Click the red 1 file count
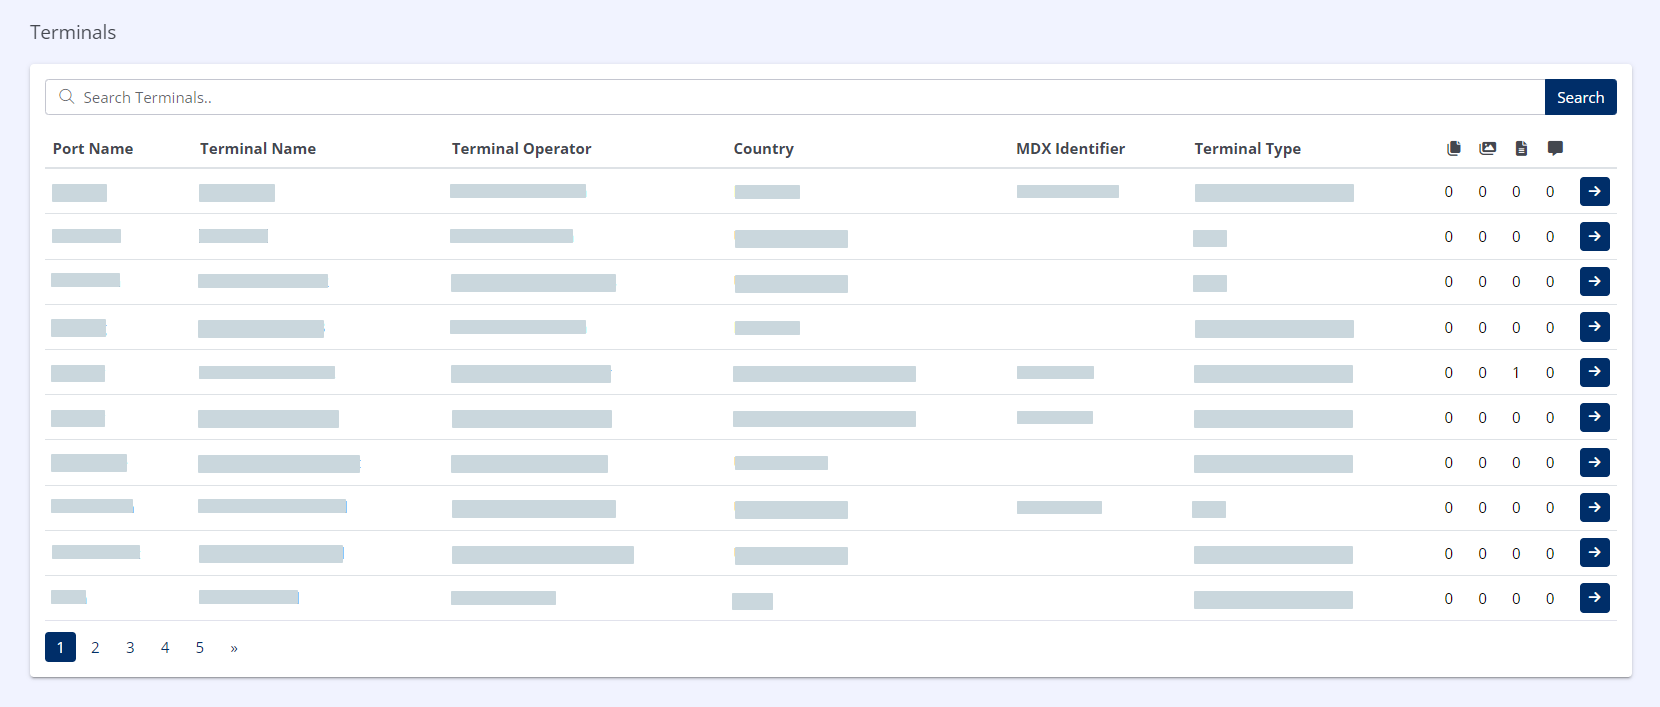This screenshot has height=707, width=1660. click(1516, 373)
